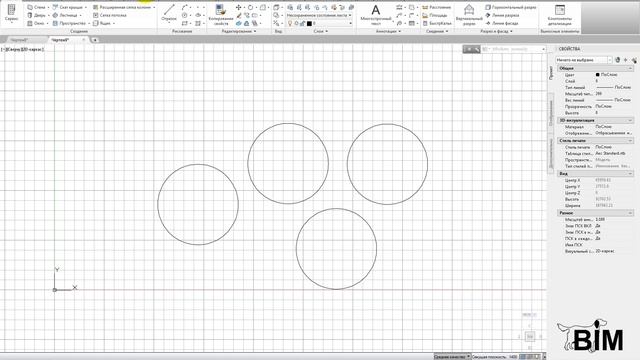Click the Компоненты детализации icon

tap(560, 10)
